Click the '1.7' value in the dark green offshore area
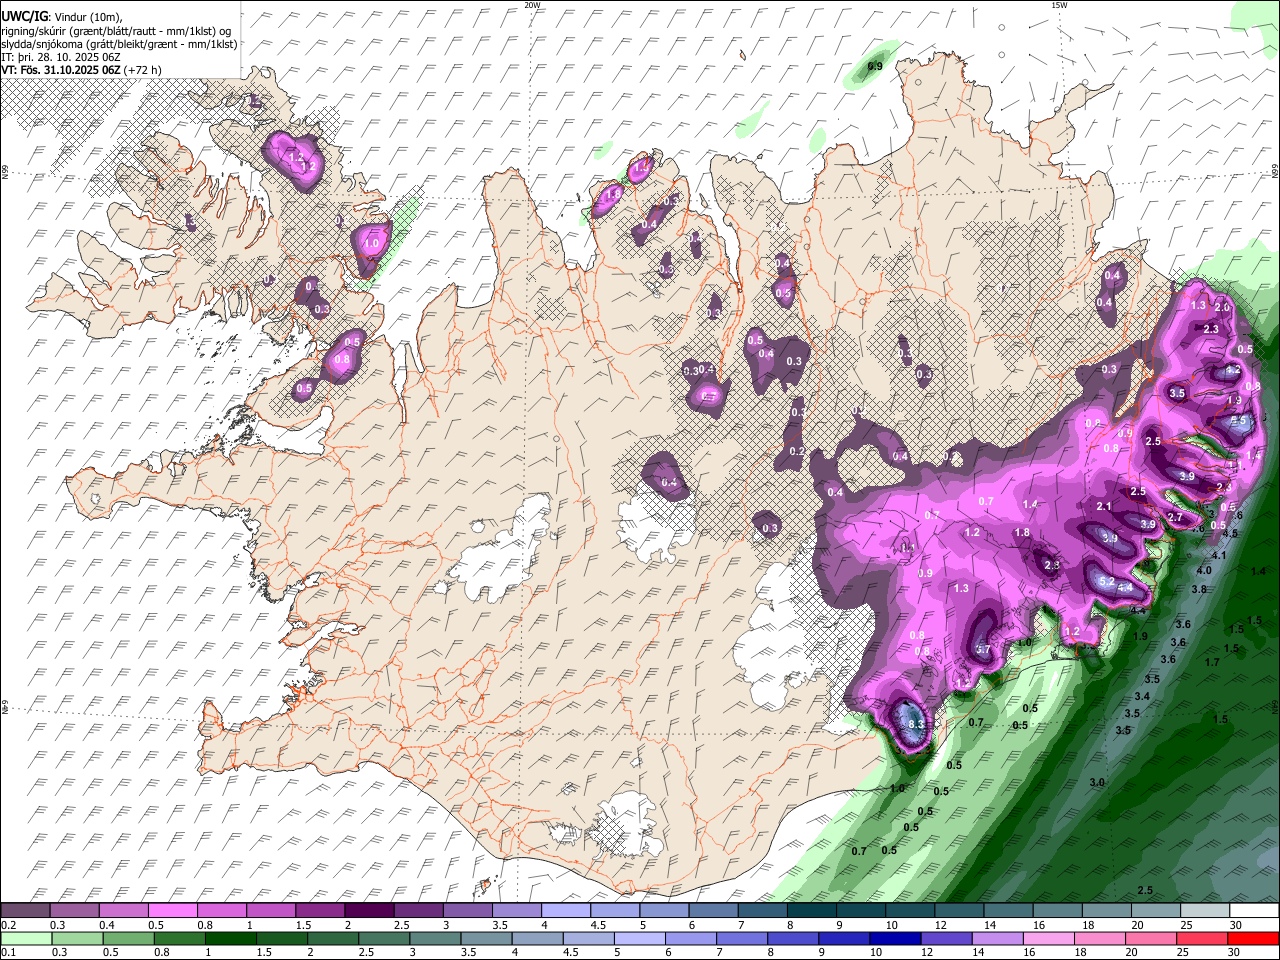1280x960 pixels. (x=1212, y=662)
